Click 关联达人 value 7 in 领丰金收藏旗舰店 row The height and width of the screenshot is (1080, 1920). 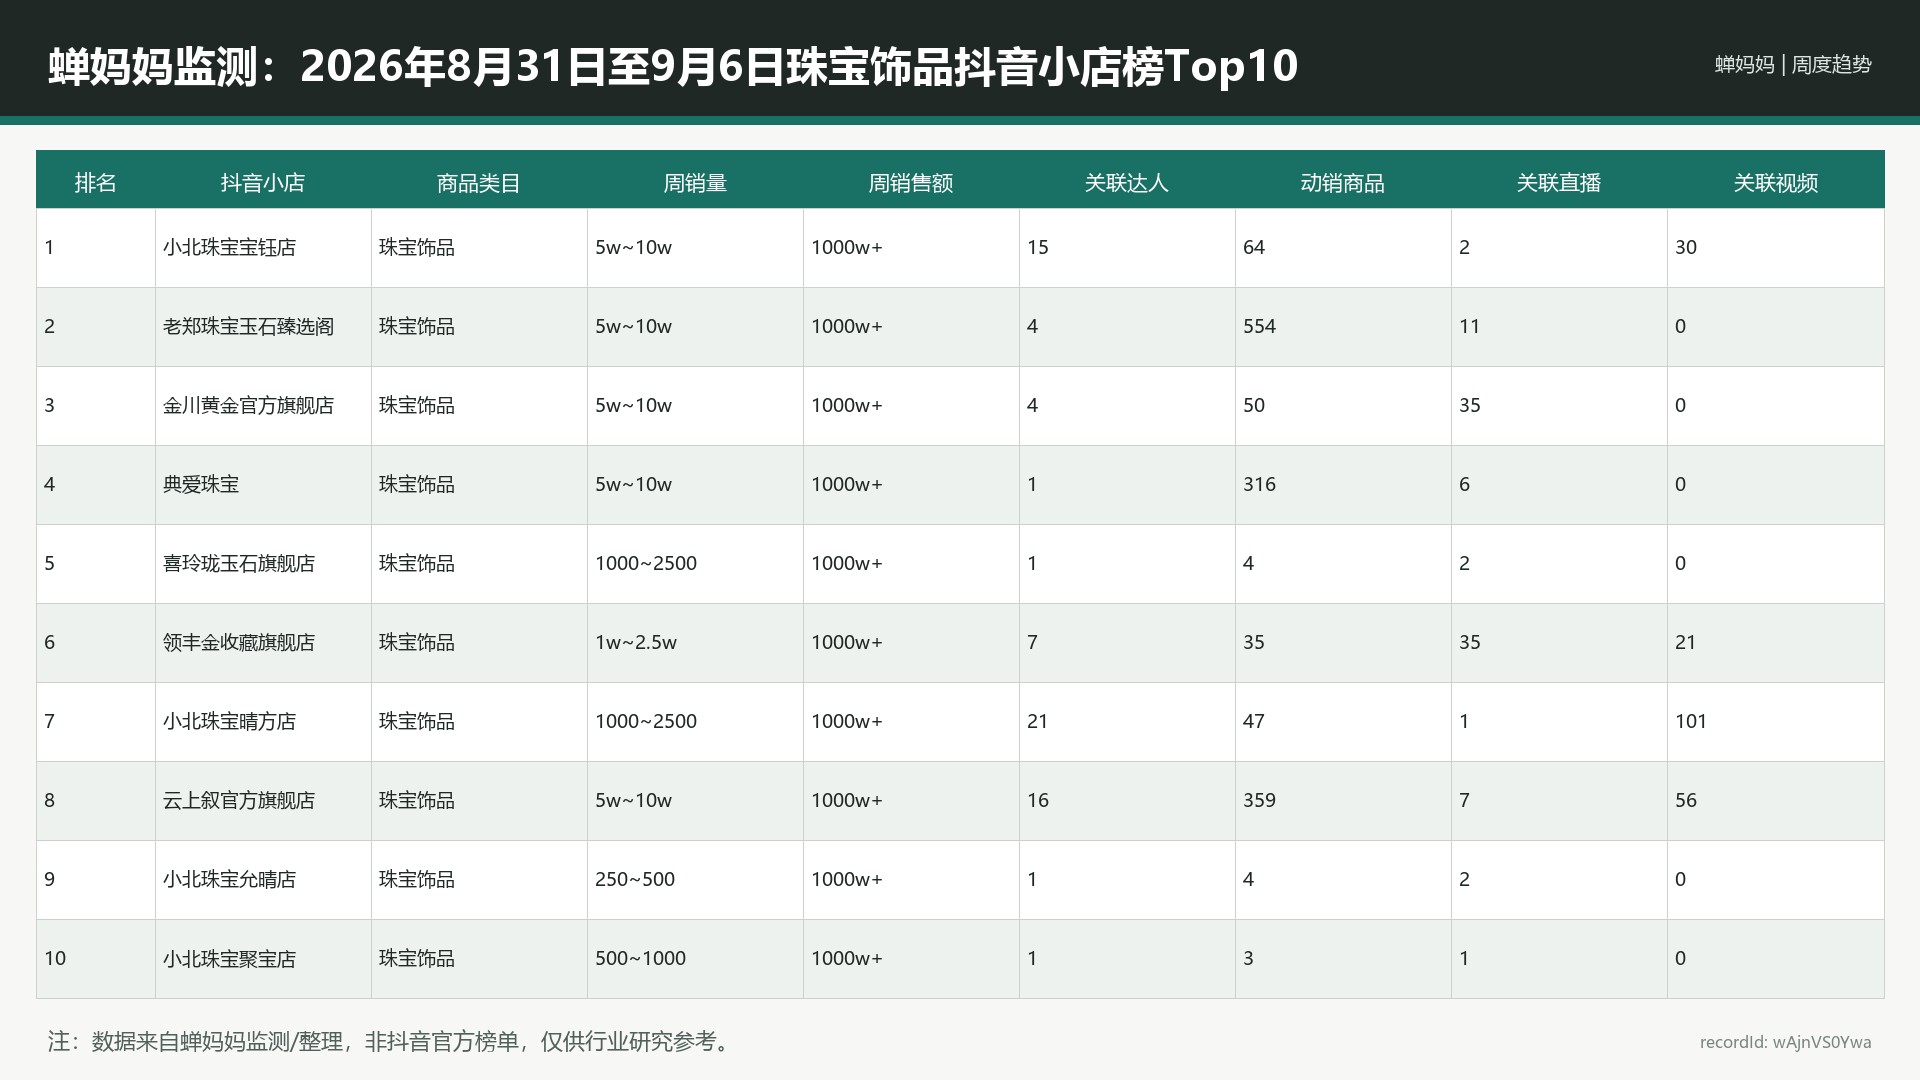pos(1032,642)
